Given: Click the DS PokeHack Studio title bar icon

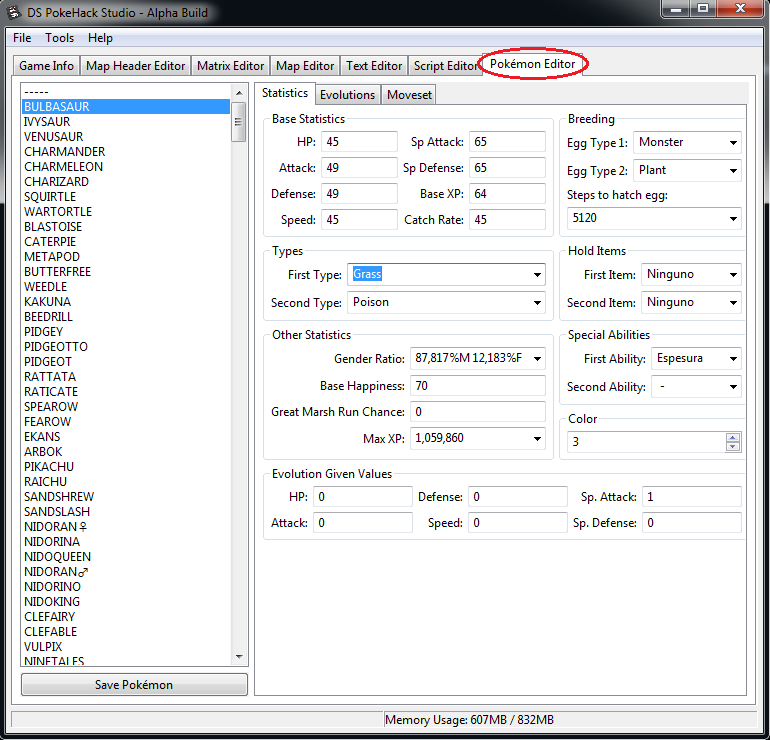Looking at the screenshot, I should [x=15, y=12].
